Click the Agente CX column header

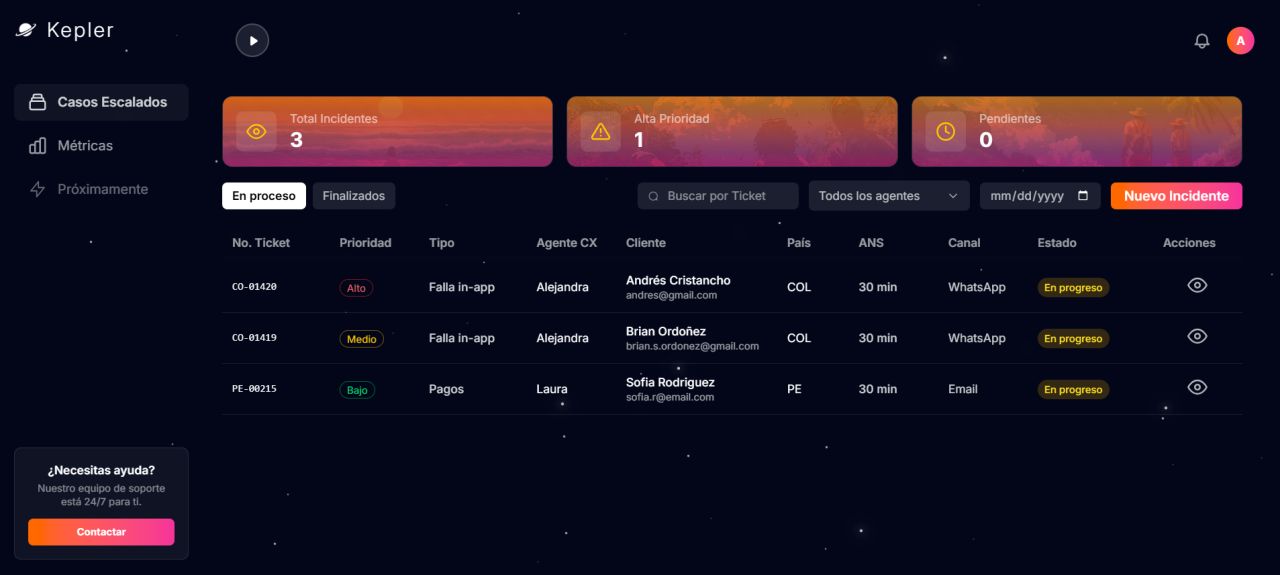[x=566, y=243]
